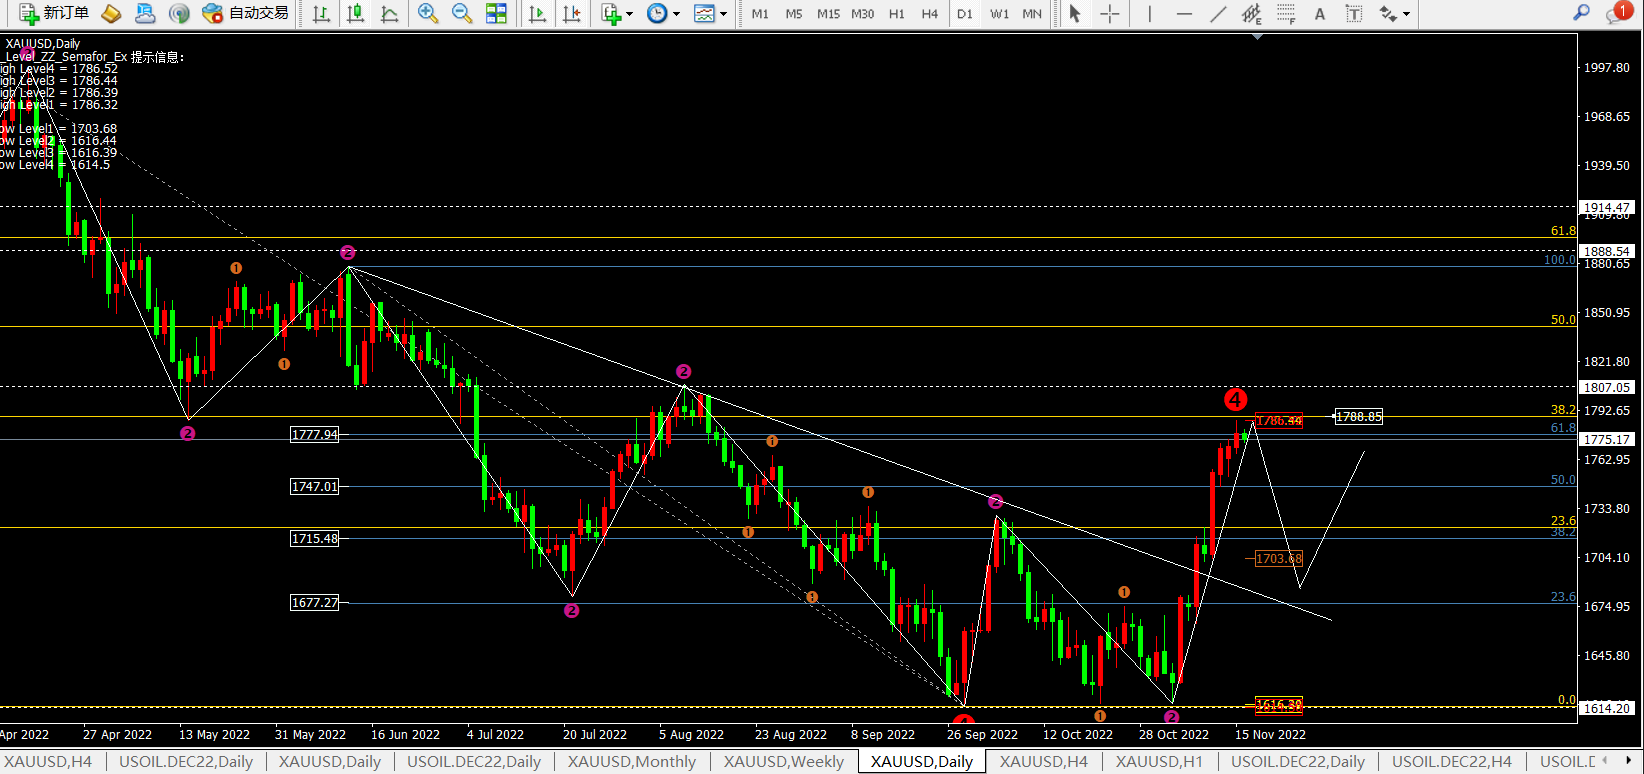Zoom out on the chart
The width and height of the screenshot is (1644, 774).
tap(462, 14)
